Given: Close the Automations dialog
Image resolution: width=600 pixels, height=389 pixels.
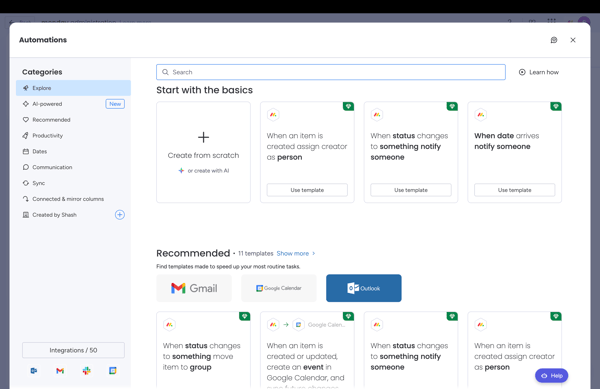Looking at the screenshot, I should click(x=573, y=40).
